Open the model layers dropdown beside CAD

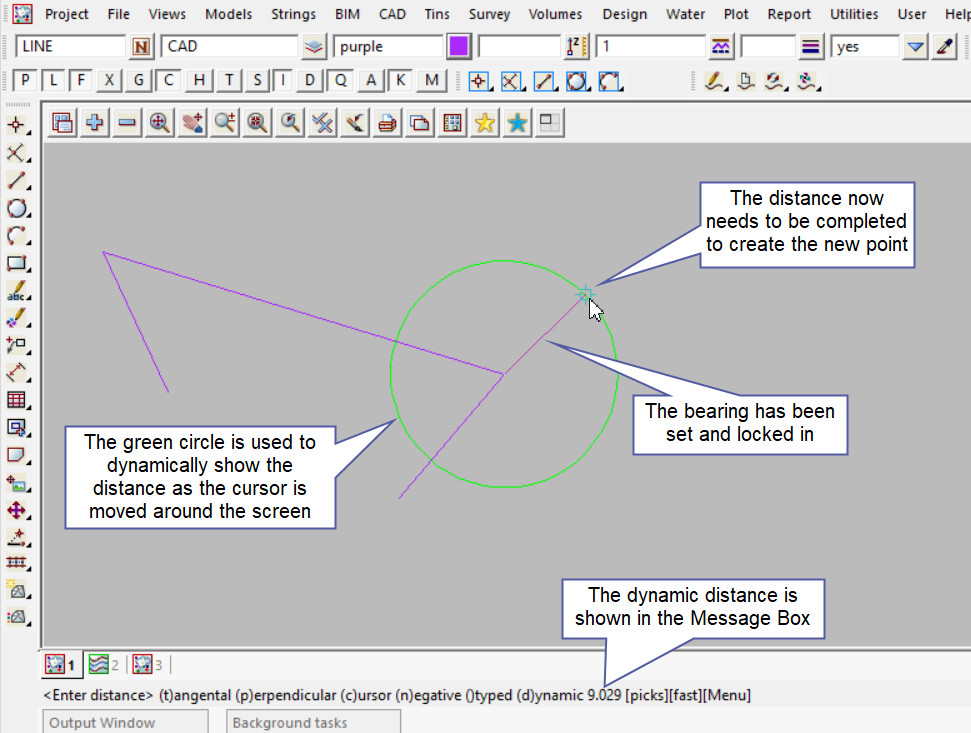tap(314, 47)
